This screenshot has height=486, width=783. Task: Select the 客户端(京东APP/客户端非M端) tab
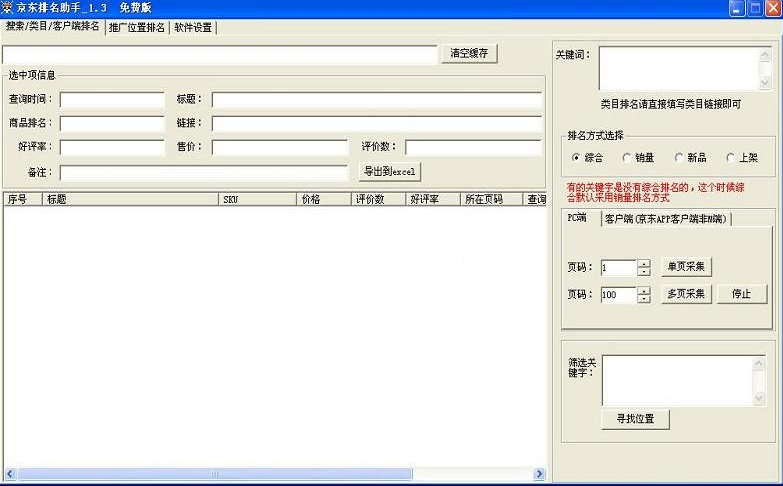click(x=665, y=218)
